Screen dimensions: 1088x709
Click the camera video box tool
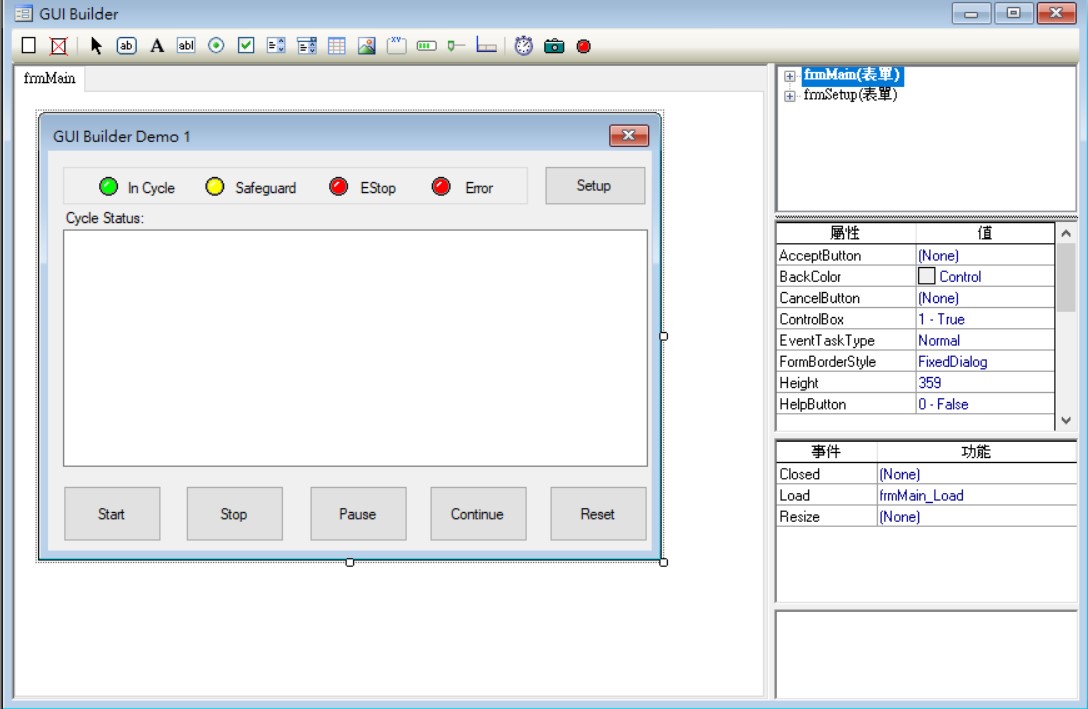554,46
